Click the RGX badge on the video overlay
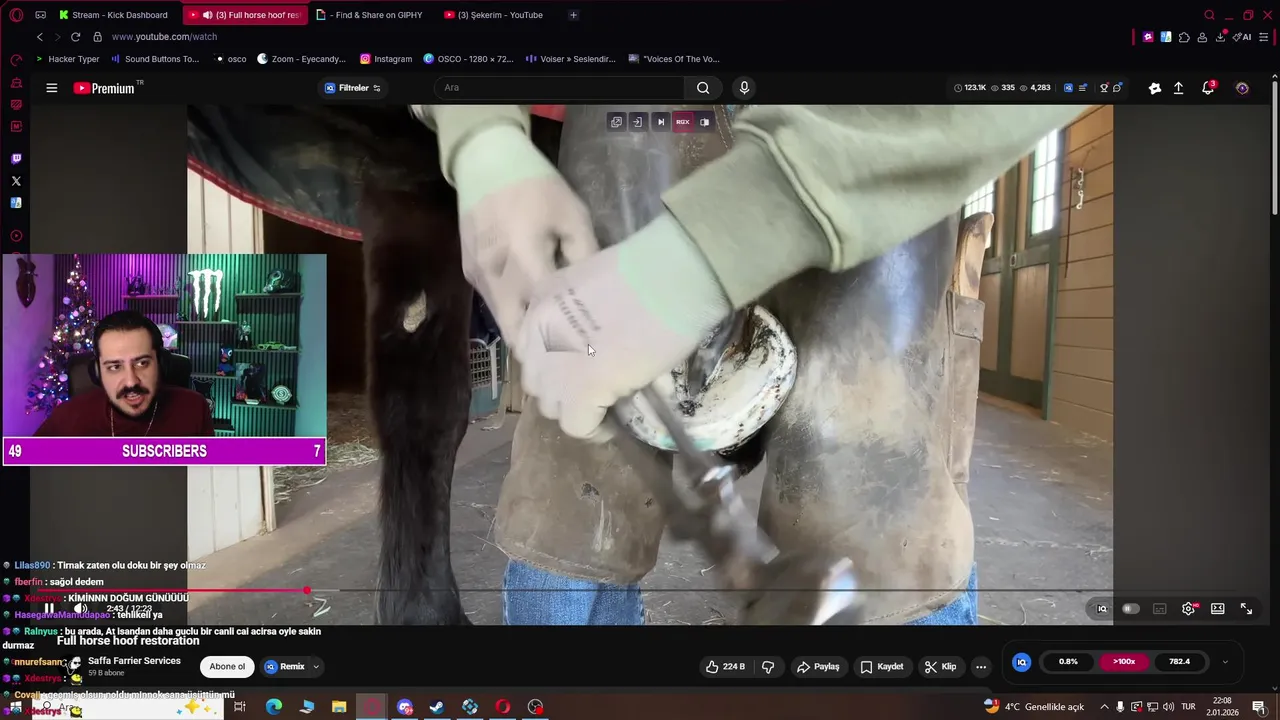This screenshot has width=1280, height=720. [x=683, y=122]
